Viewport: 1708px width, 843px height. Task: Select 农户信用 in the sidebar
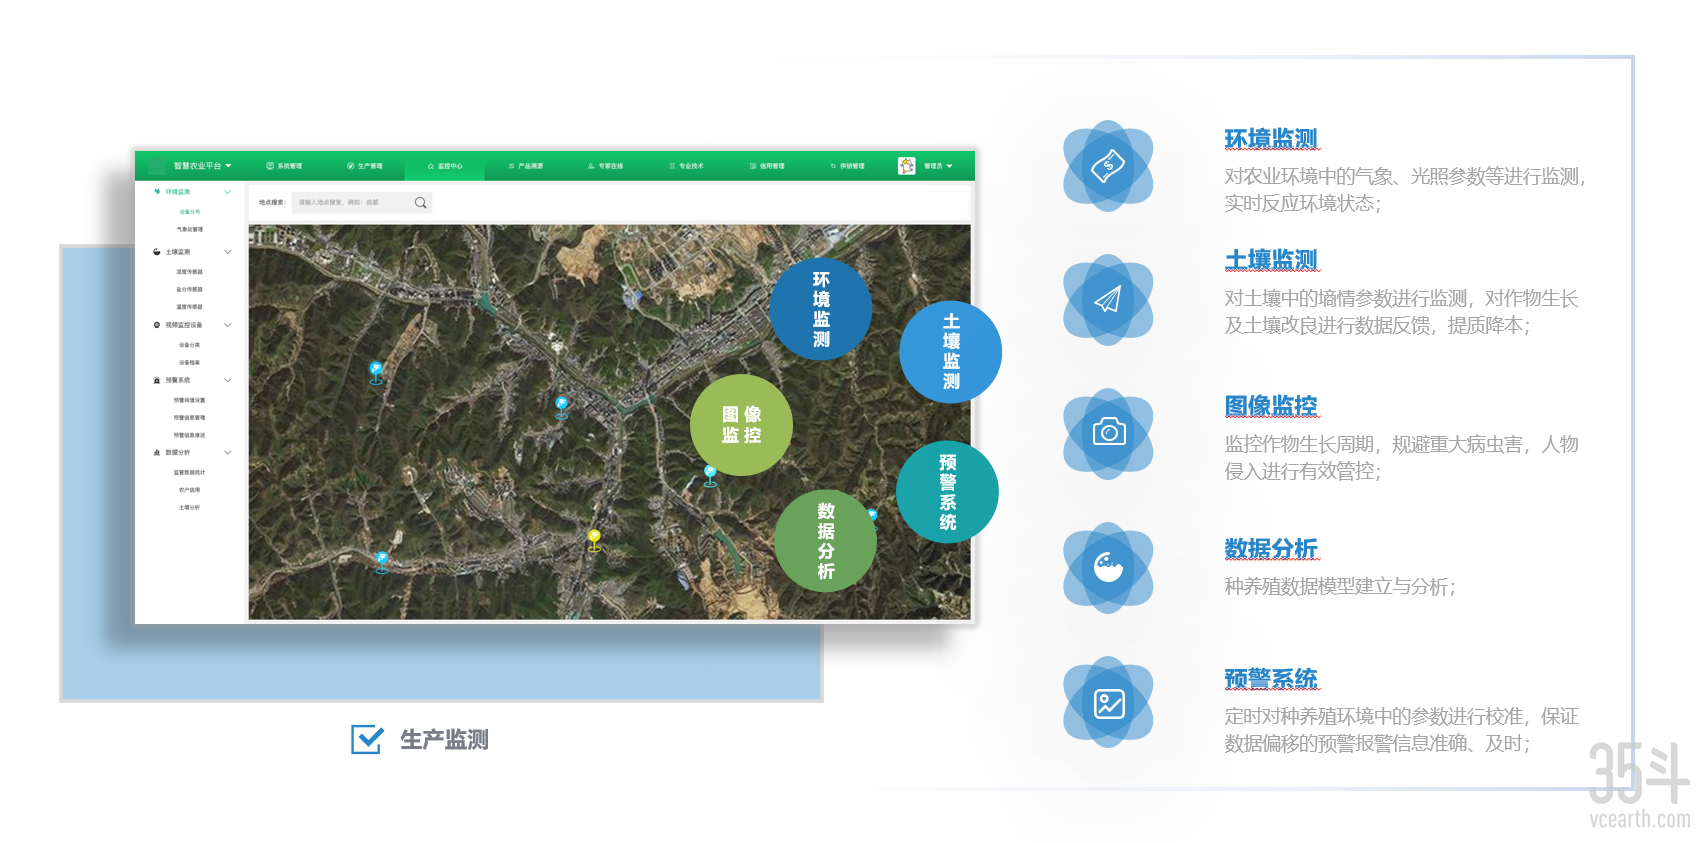point(190,490)
